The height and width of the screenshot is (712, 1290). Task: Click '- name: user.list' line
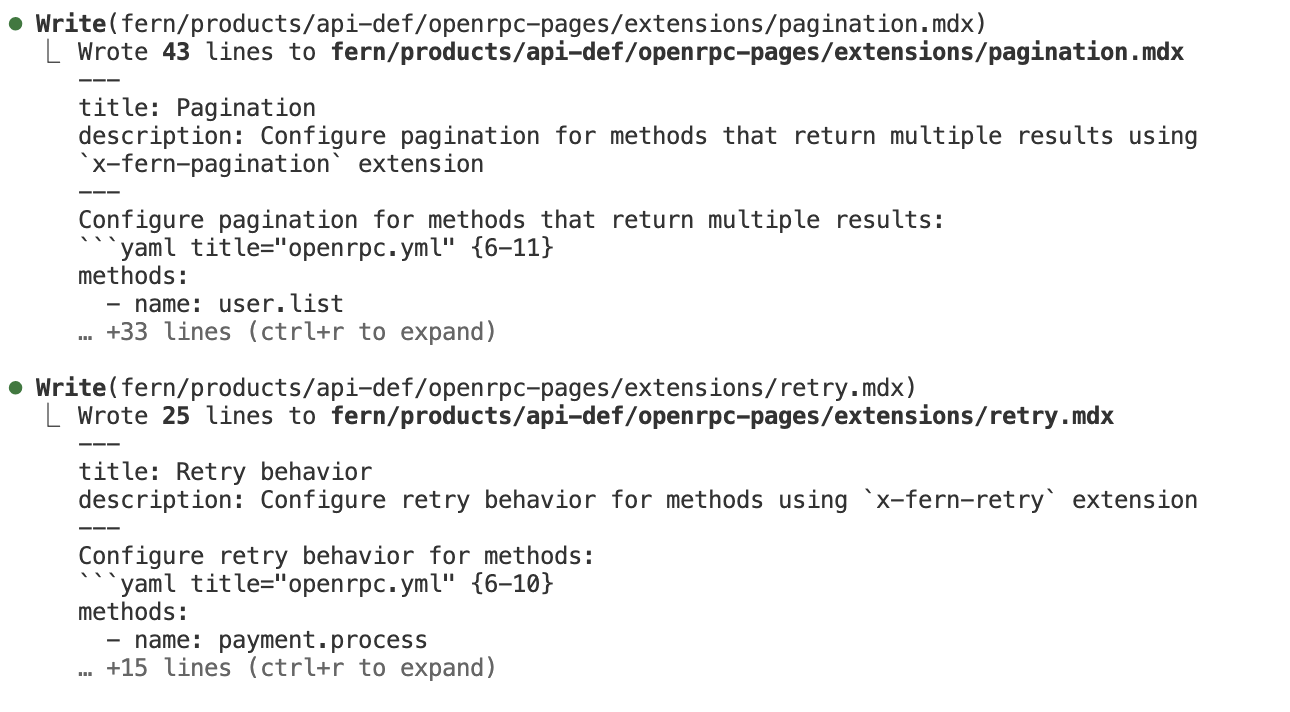(225, 303)
